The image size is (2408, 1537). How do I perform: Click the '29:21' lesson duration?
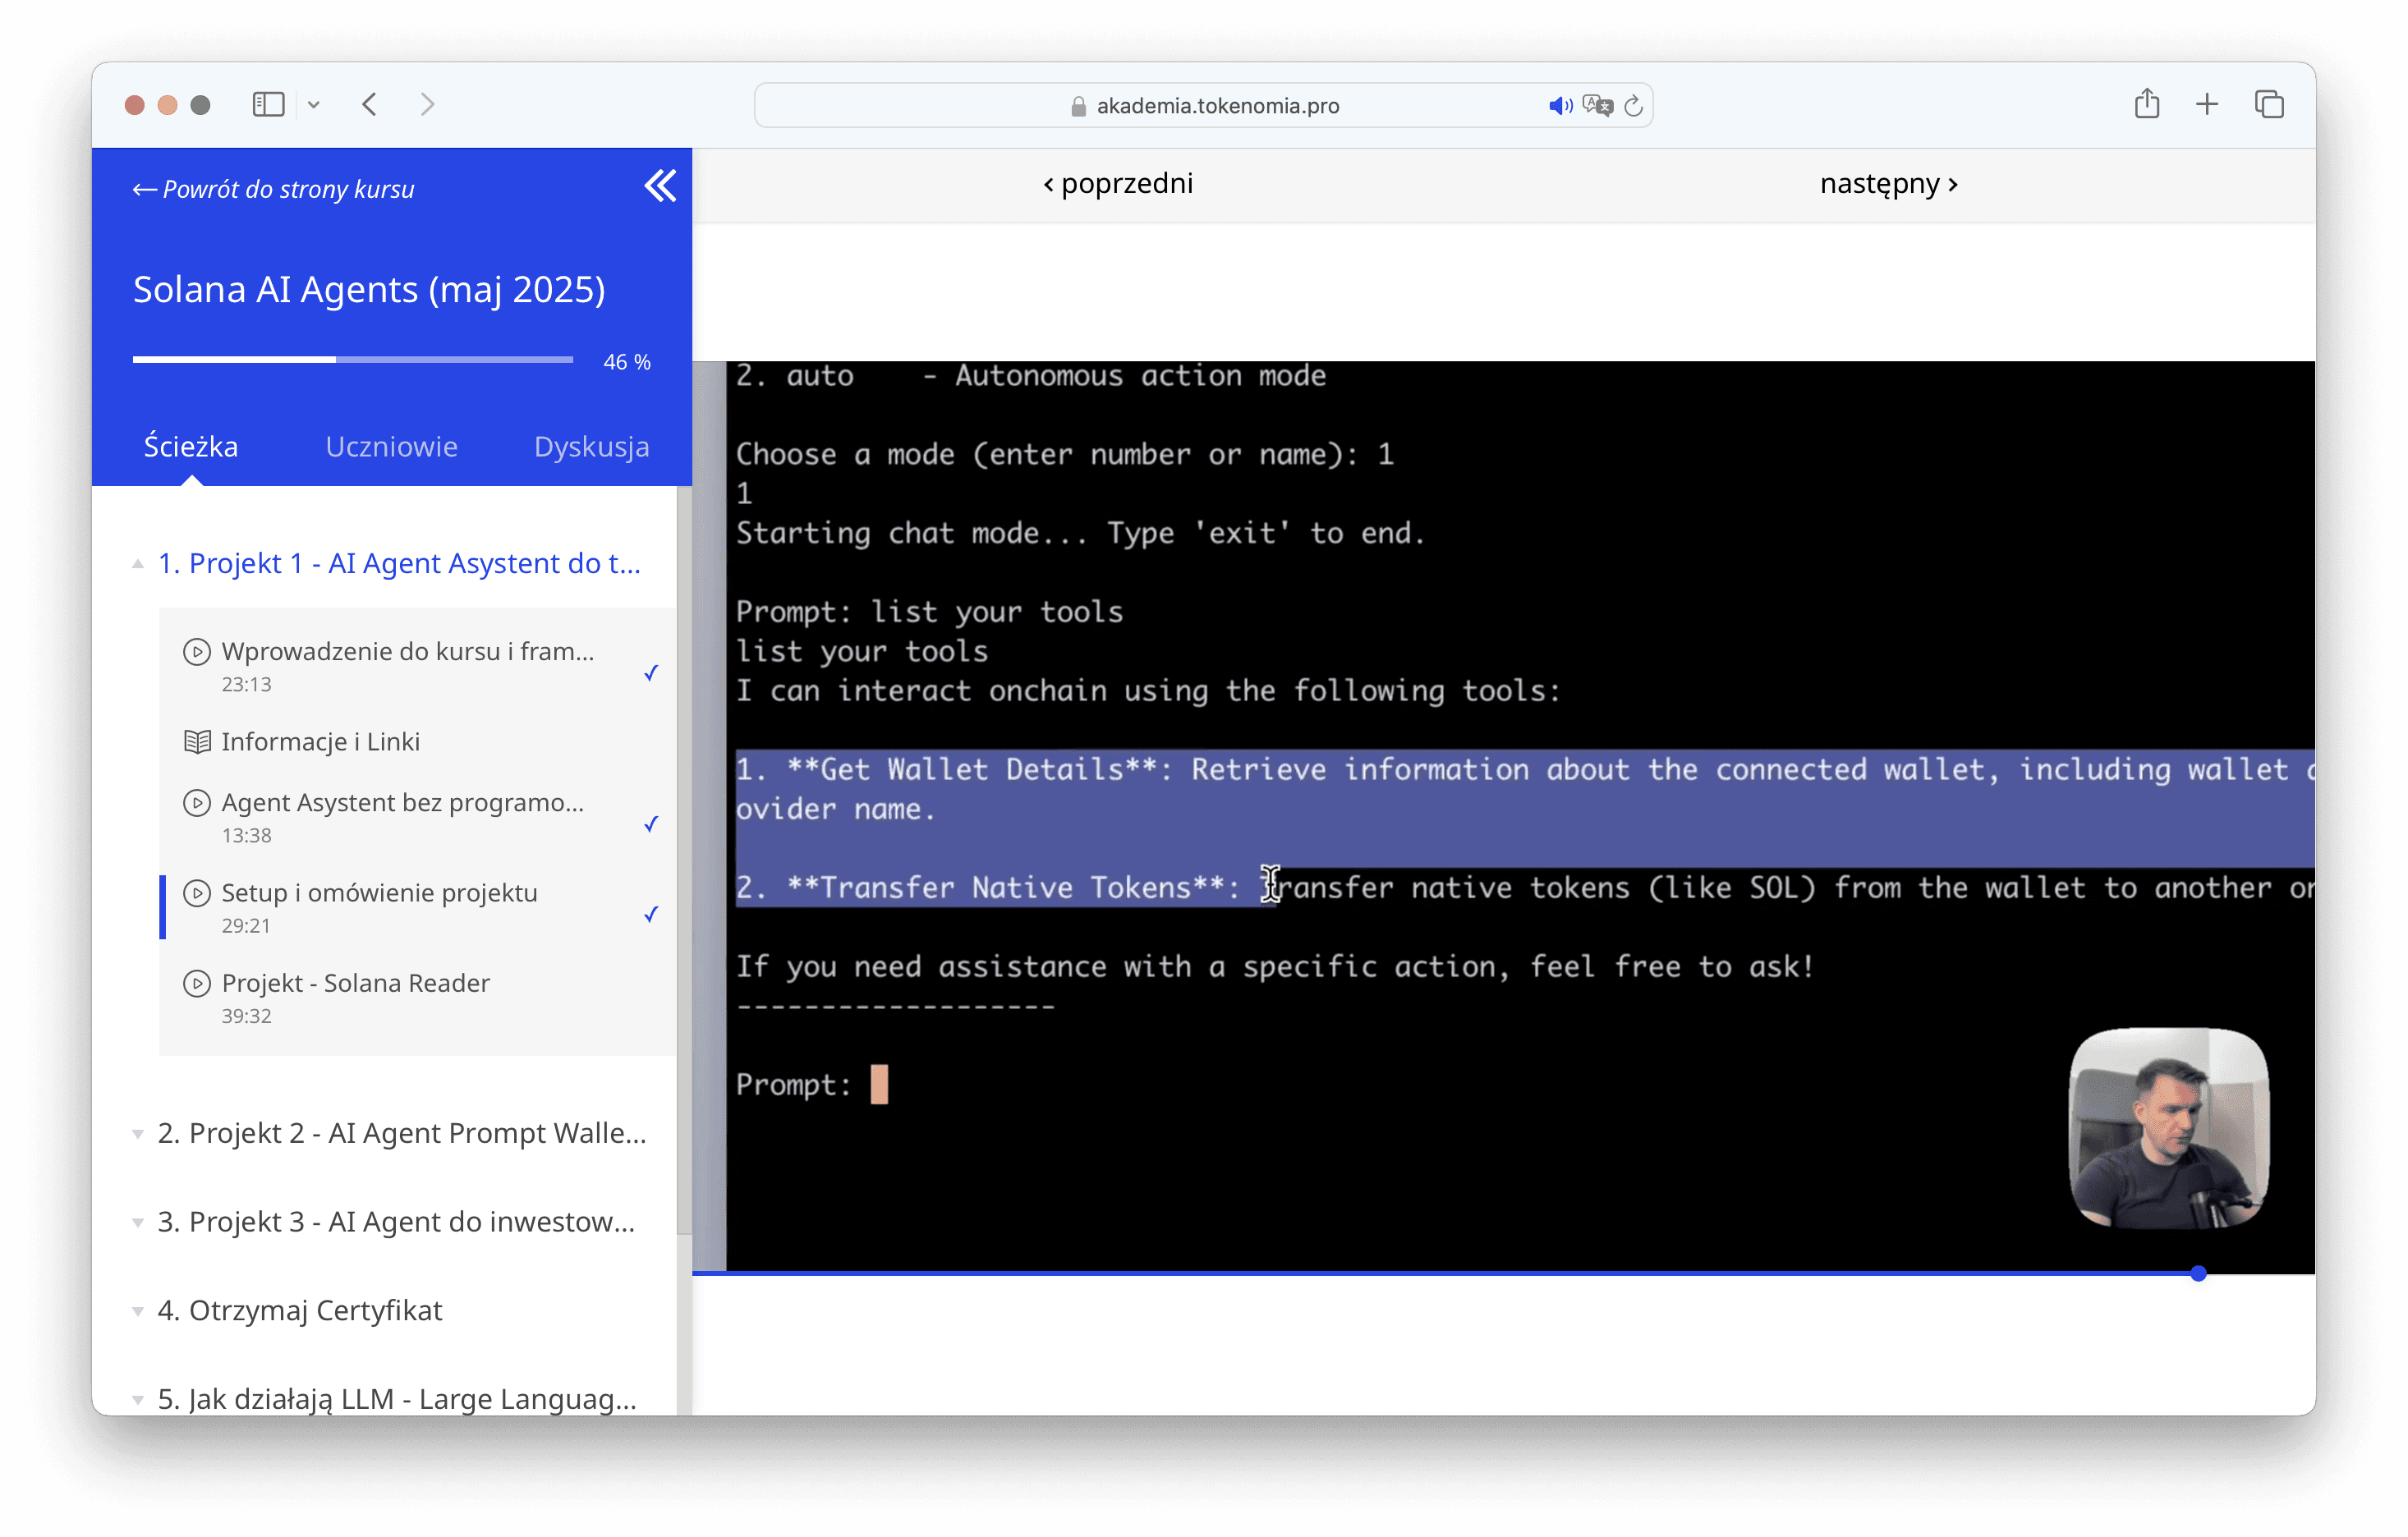point(246,926)
